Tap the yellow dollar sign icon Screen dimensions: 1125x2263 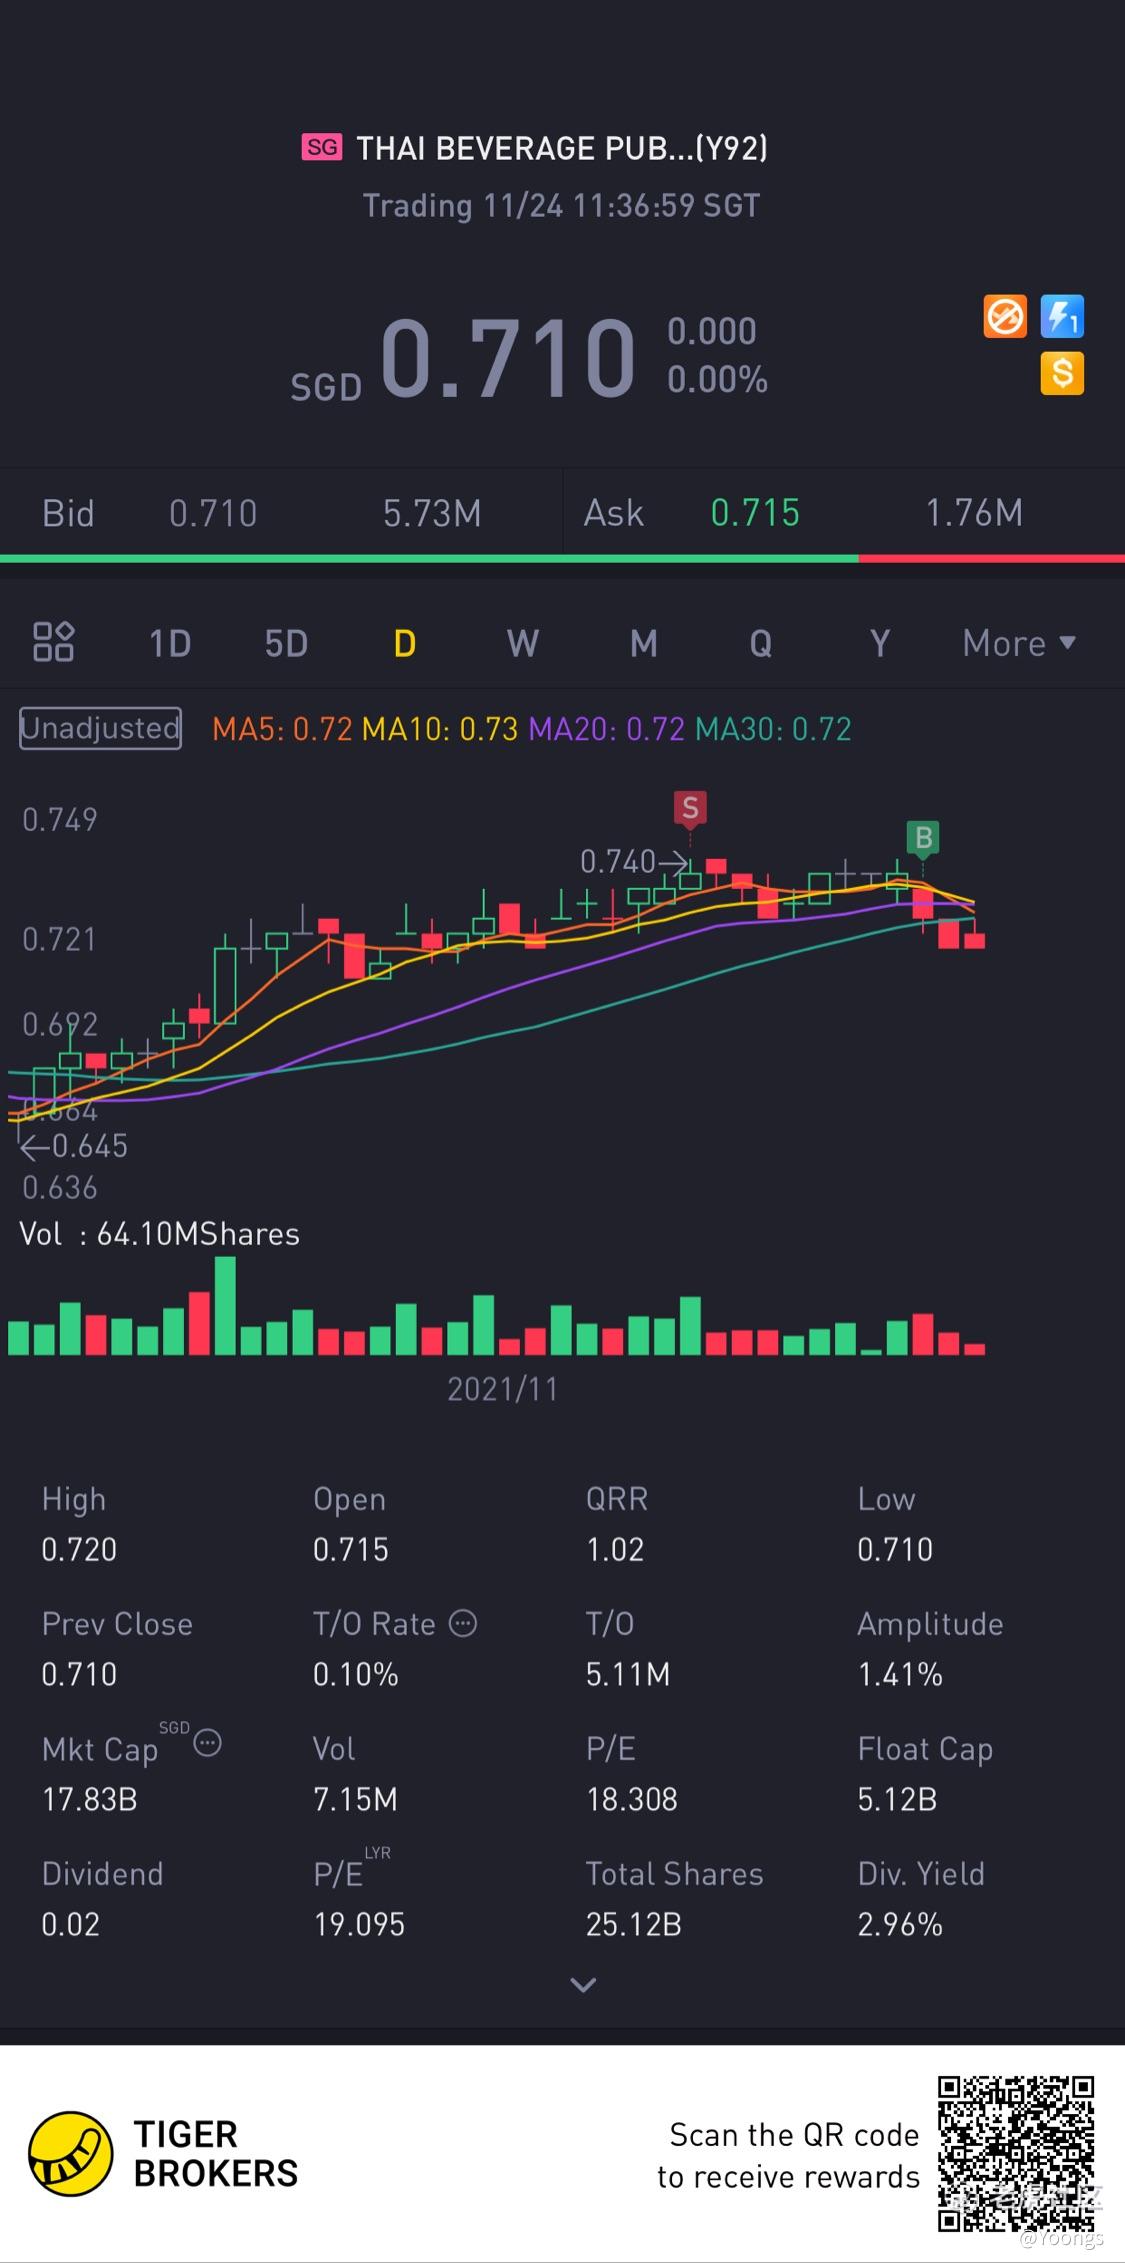click(1062, 374)
